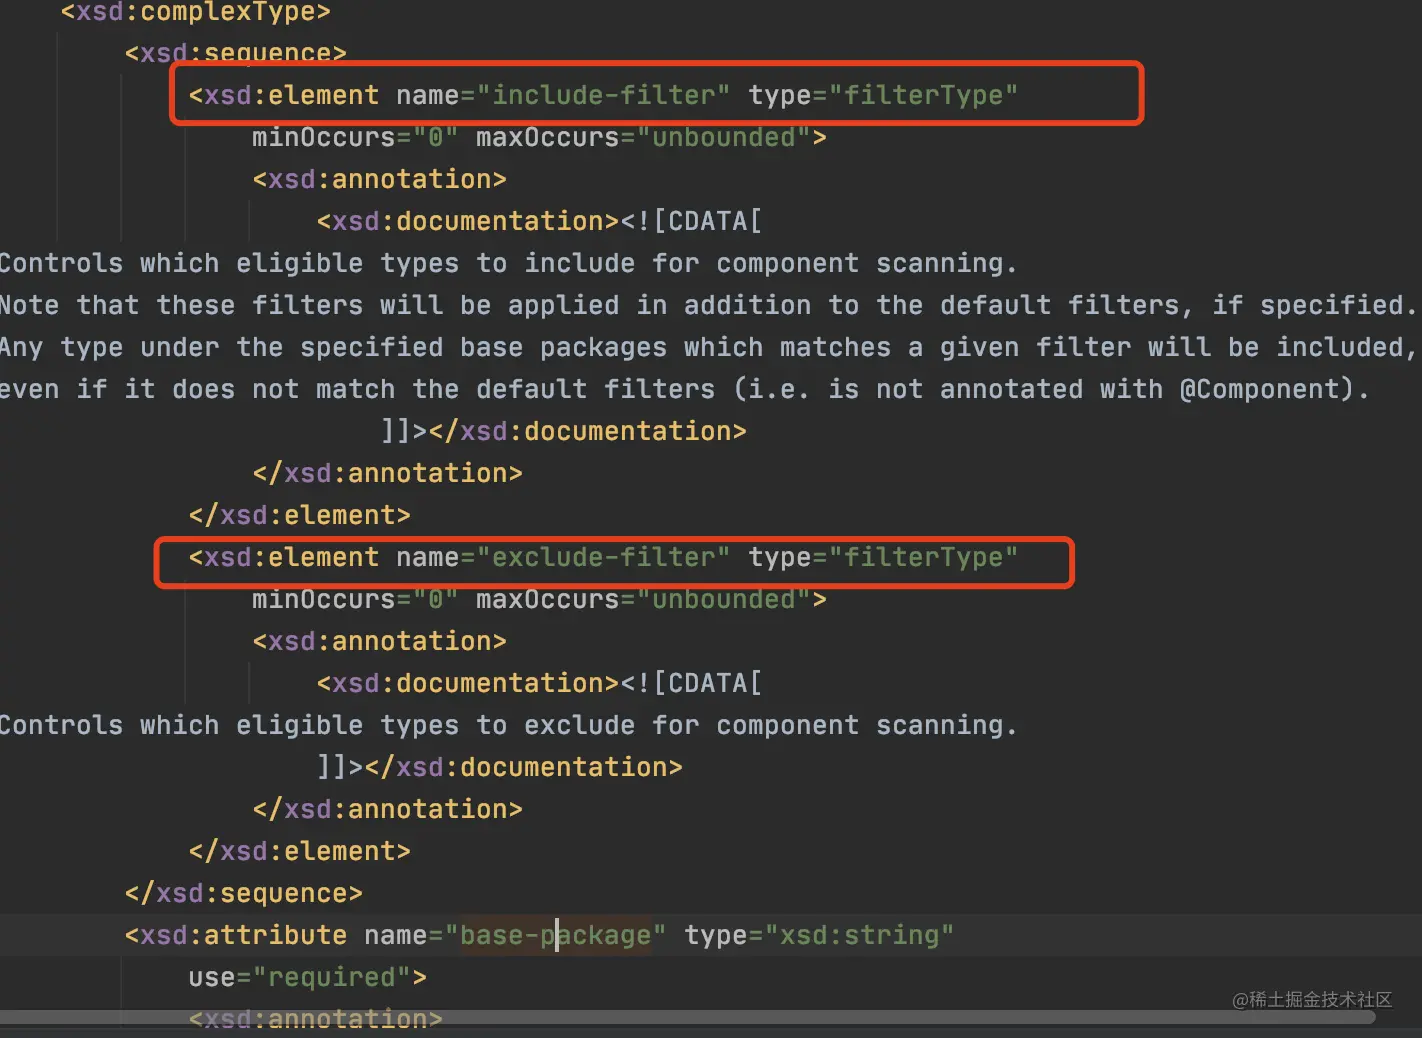Click the first closing xsd:element tag

pyautogui.click(x=299, y=515)
